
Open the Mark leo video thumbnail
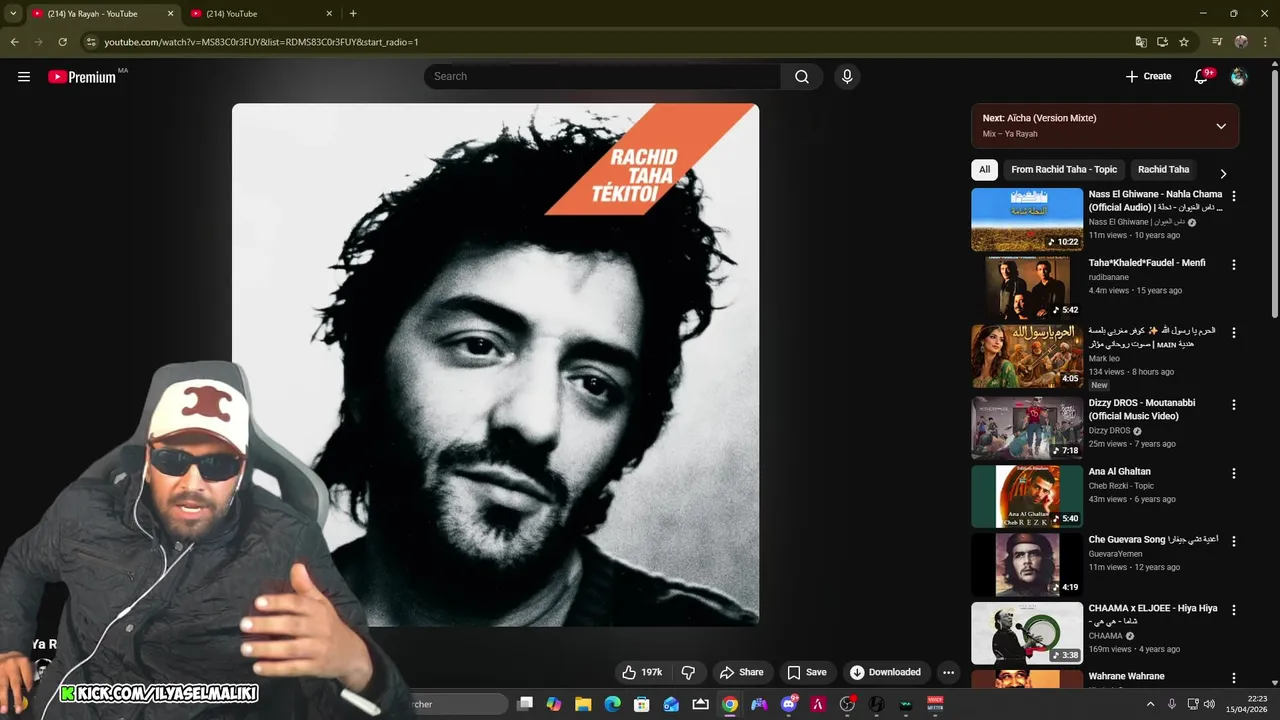[1027, 356]
